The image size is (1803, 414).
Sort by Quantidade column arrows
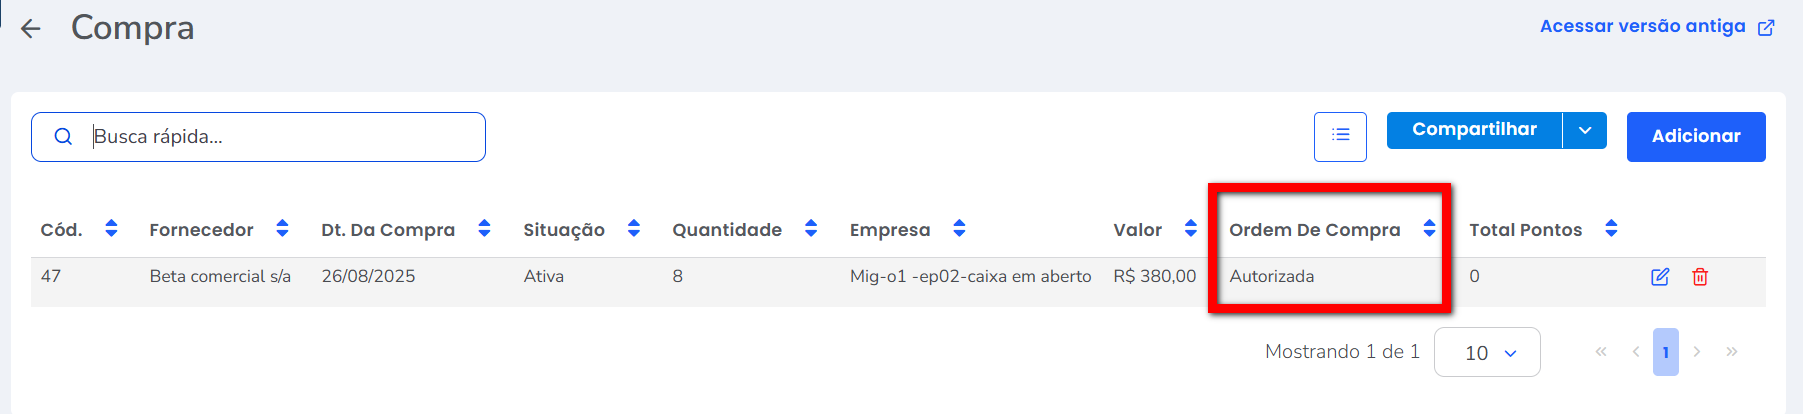pyautogui.click(x=811, y=229)
